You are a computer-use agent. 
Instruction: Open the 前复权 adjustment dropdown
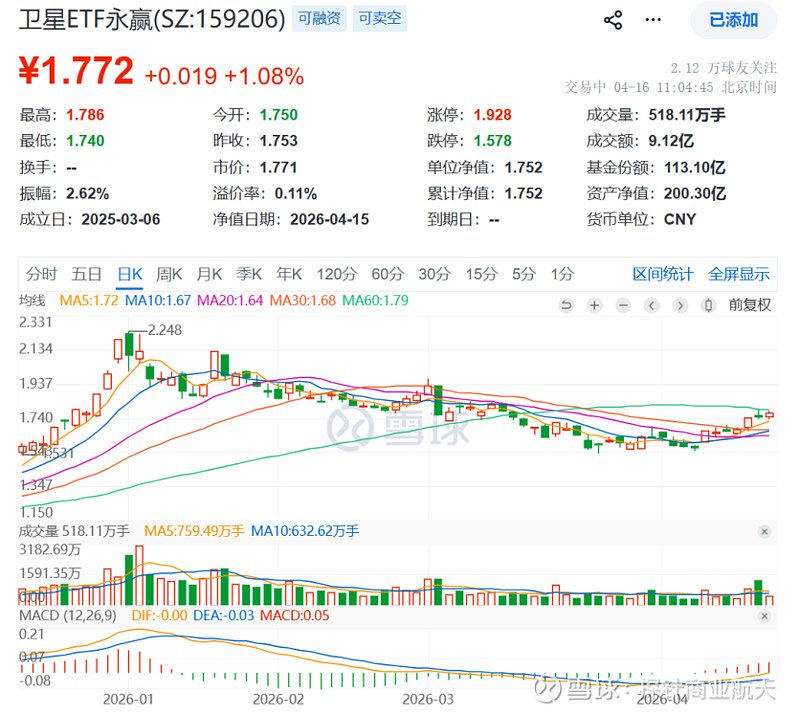pyautogui.click(x=749, y=305)
